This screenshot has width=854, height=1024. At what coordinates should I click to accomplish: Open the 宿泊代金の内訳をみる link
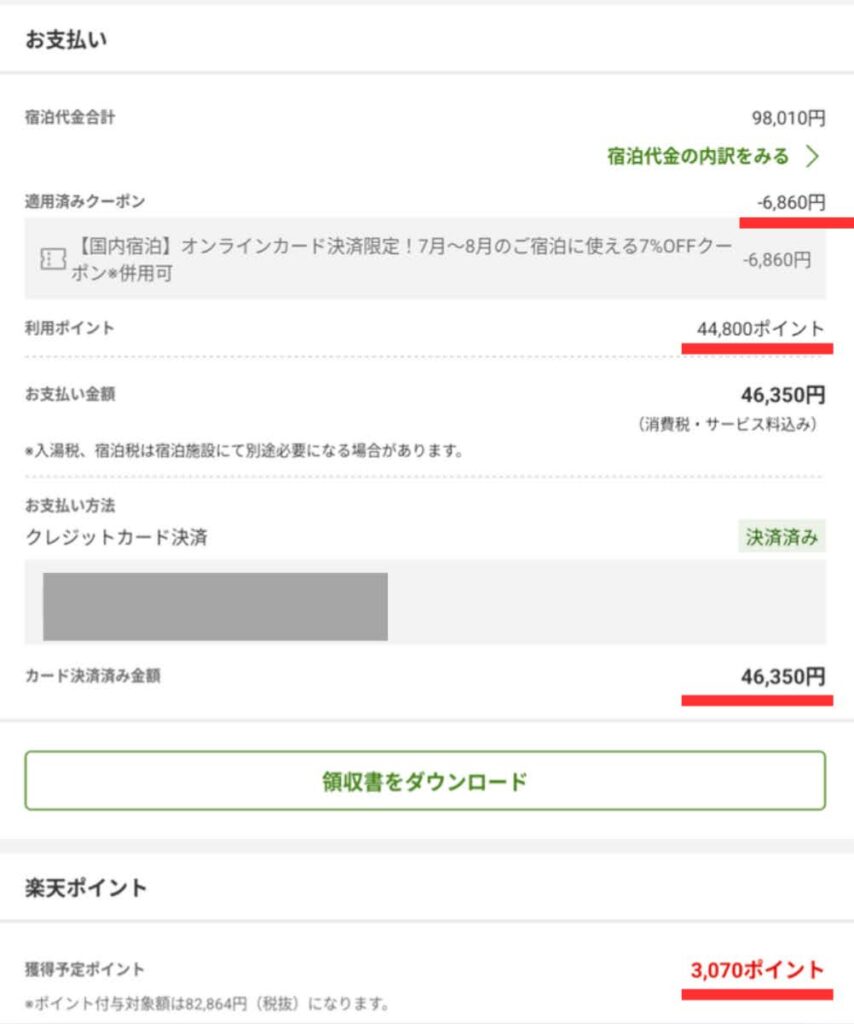coord(698,156)
